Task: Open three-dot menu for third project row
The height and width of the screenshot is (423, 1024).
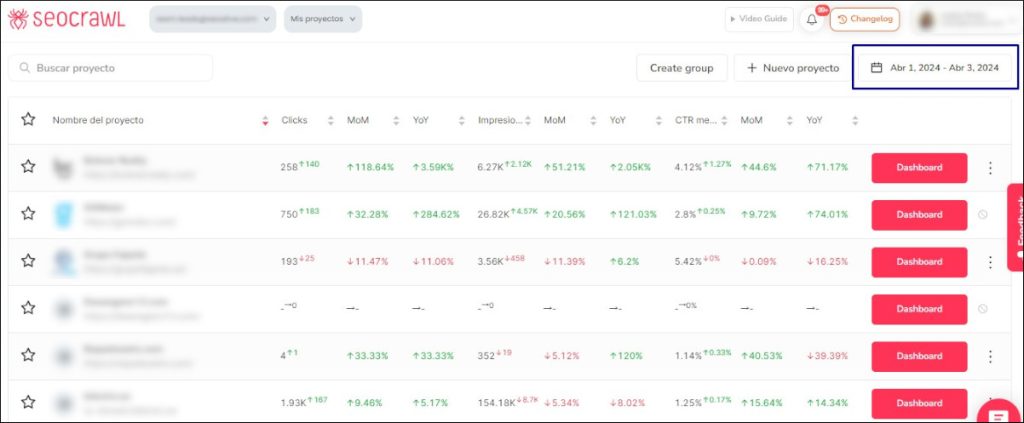Action: click(990, 262)
